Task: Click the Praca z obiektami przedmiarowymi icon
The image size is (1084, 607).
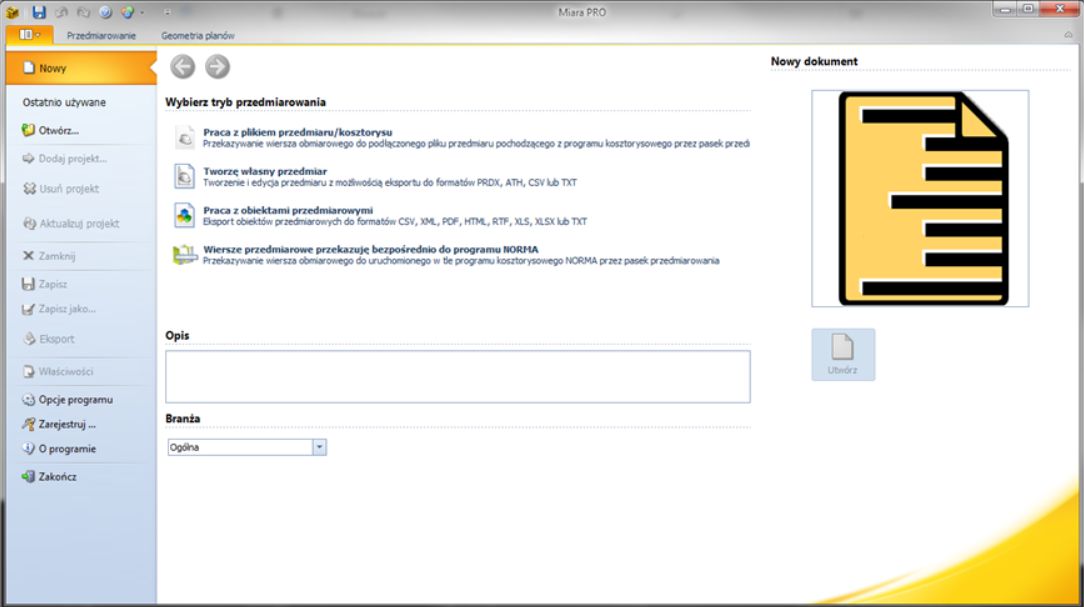Action: point(185,215)
